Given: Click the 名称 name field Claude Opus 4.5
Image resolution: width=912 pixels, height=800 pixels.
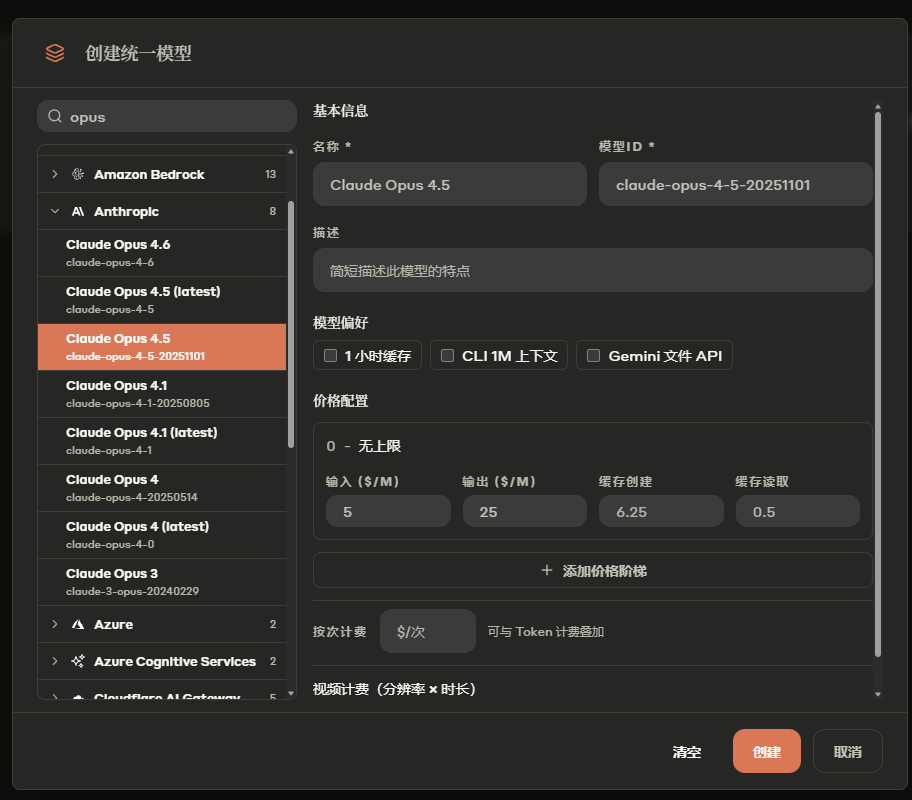Looking at the screenshot, I should coord(450,184).
